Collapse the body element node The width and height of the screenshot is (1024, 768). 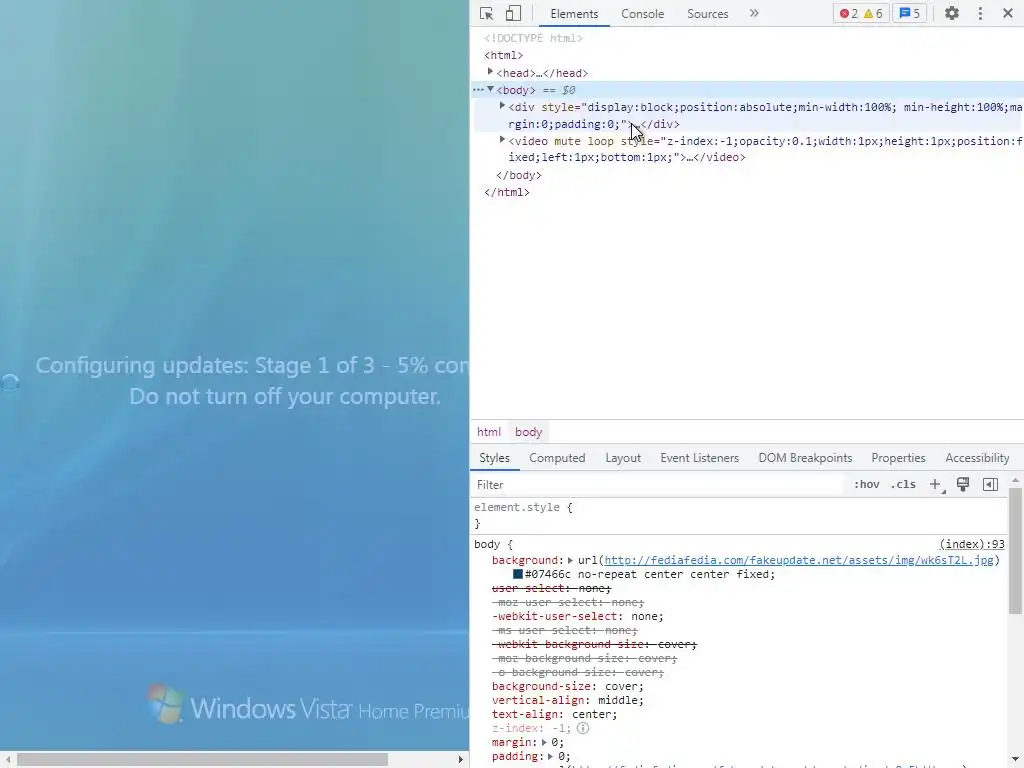coord(490,89)
